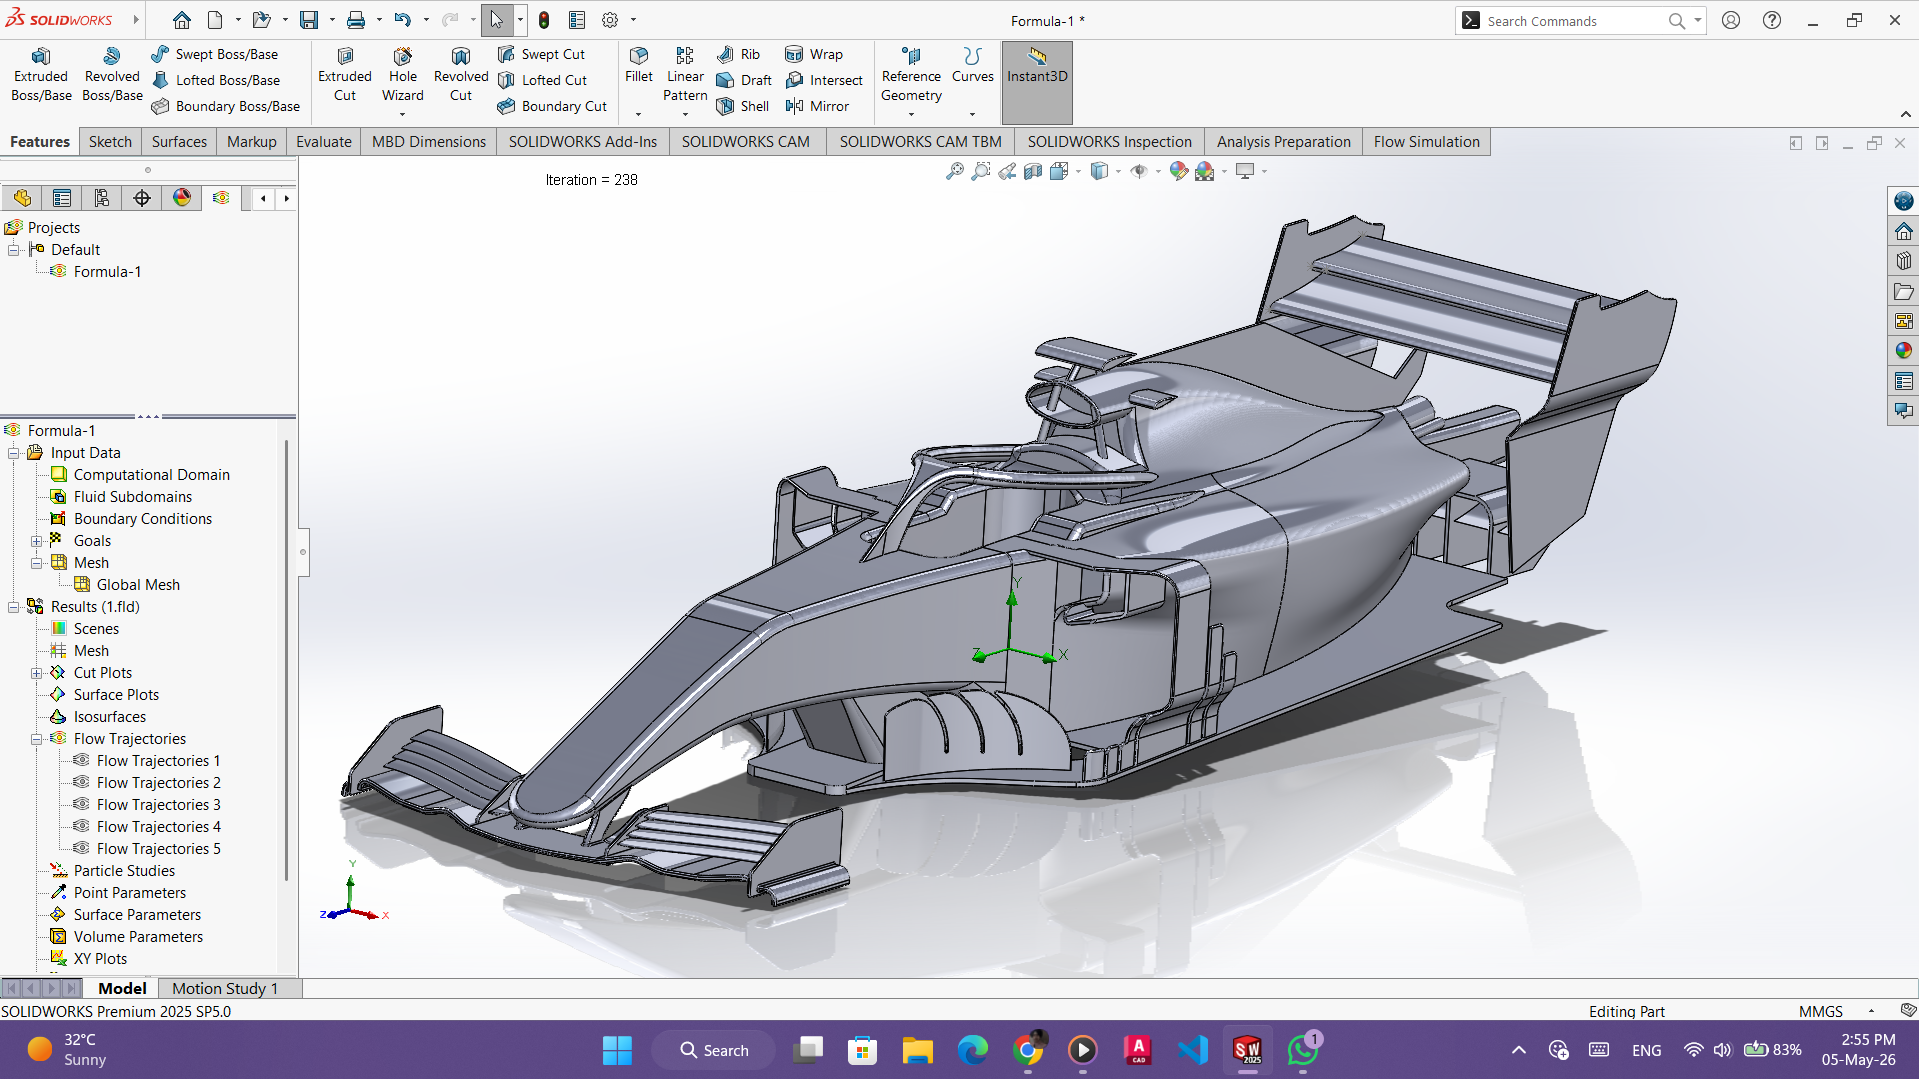Image resolution: width=1919 pixels, height=1079 pixels.
Task: Switch to the Sketch tab
Action: click(x=110, y=142)
